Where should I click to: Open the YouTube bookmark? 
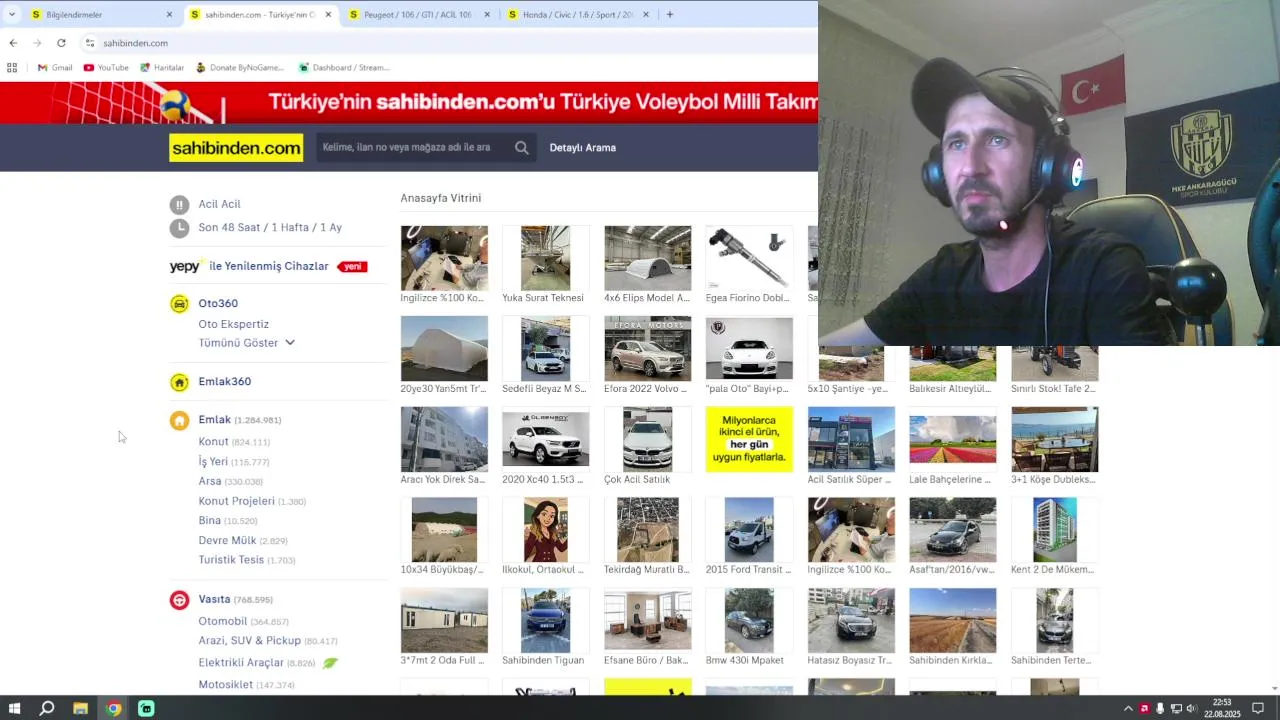click(106, 68)
